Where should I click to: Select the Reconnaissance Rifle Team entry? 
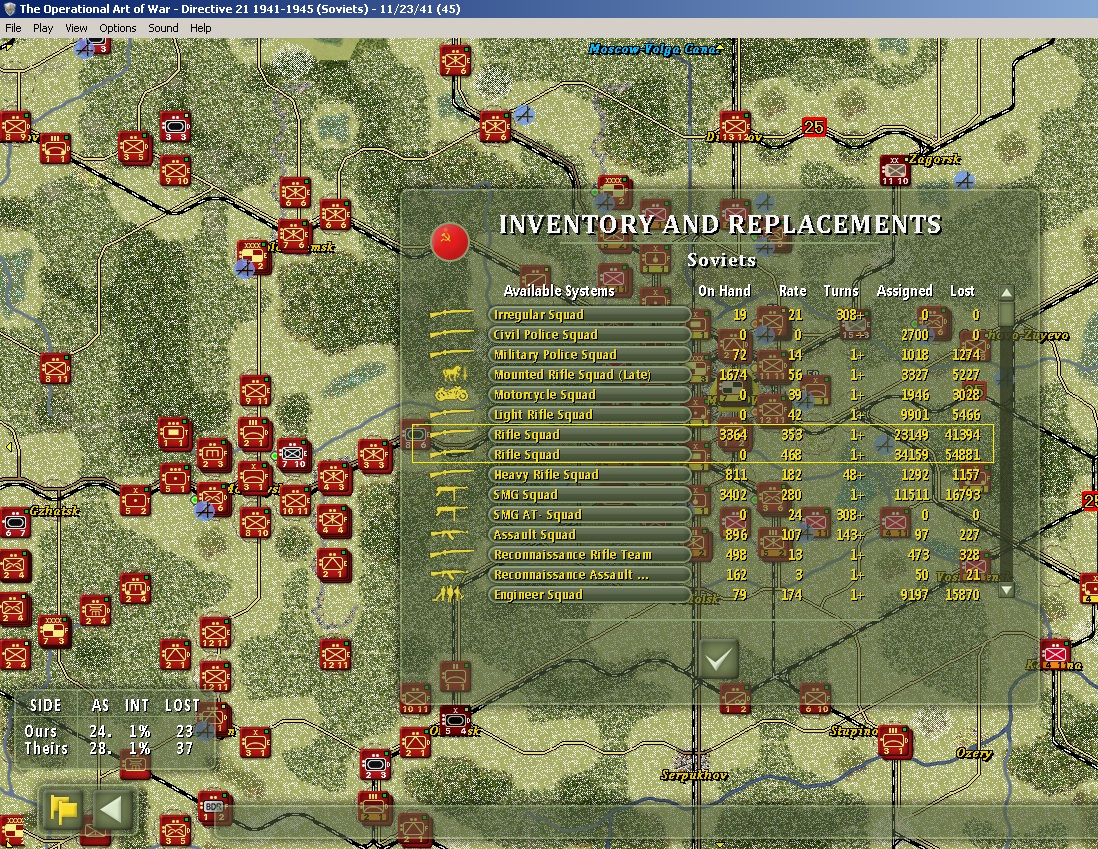[590, 554]
